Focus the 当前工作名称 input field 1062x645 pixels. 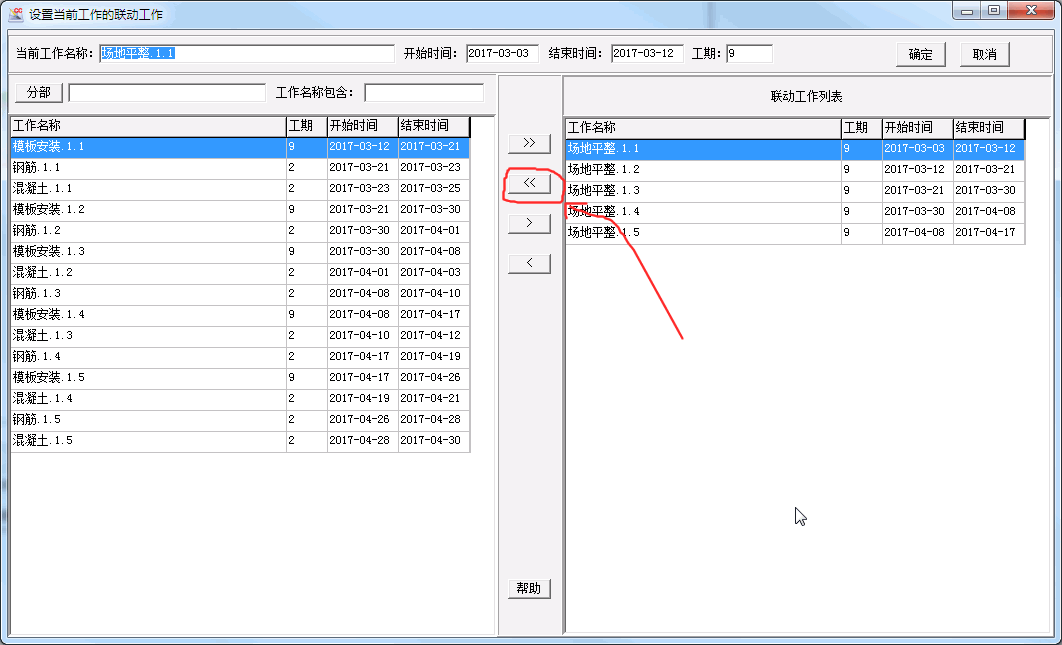pyautogui.click(x=247, y=54)
